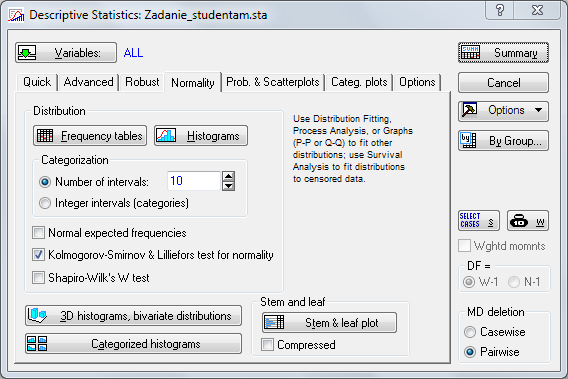Click the Select Cases button
The width and height of the screenshot is (568, 379).
479,220
